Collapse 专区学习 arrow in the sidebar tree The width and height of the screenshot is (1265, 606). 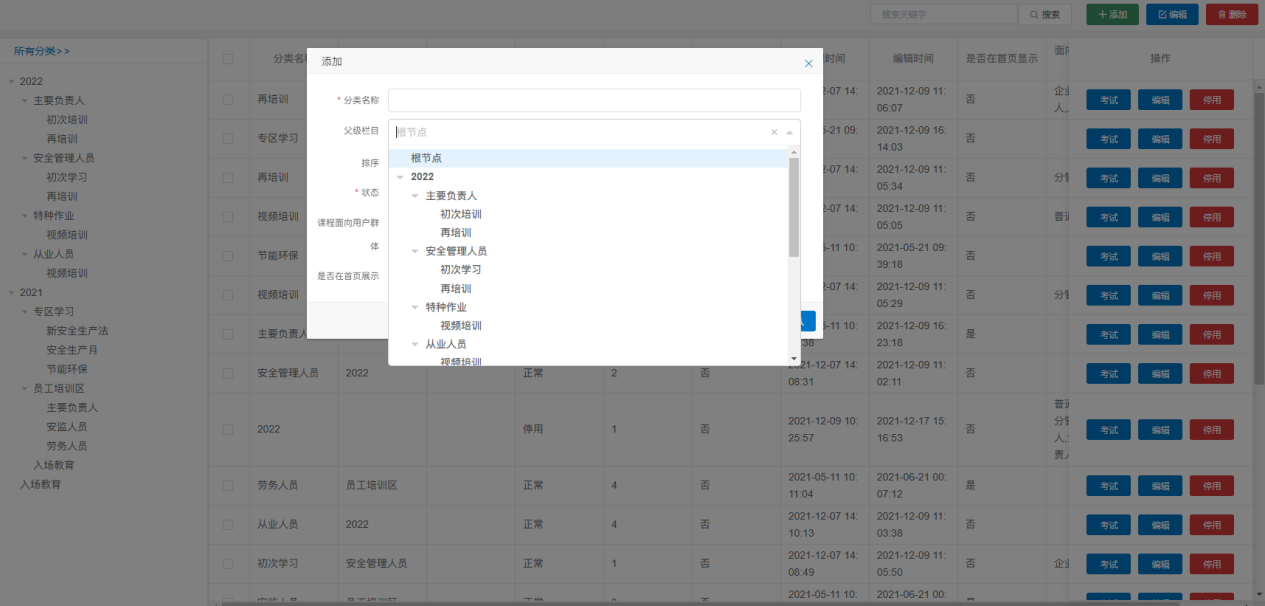point(25,312)
